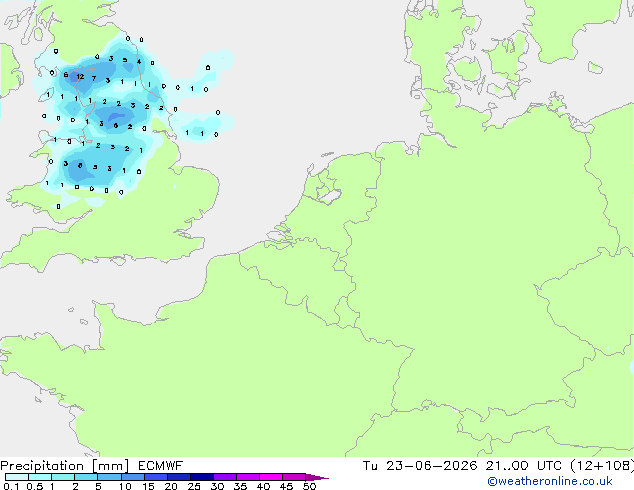
Task: Select the 2–5 mm legend color swatch
Action: pos(86,477)
